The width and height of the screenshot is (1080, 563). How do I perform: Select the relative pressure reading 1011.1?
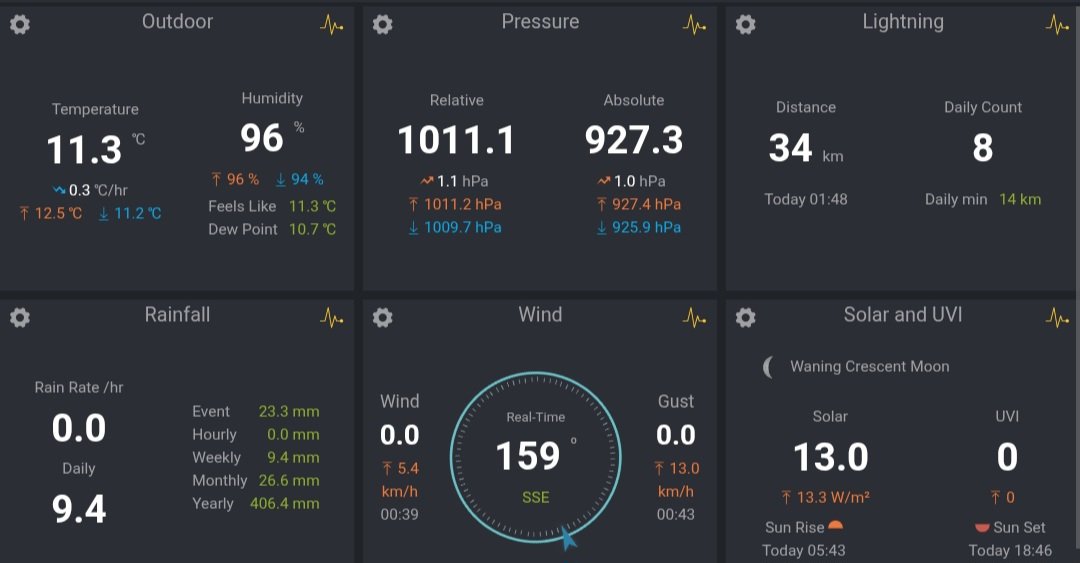456,140
